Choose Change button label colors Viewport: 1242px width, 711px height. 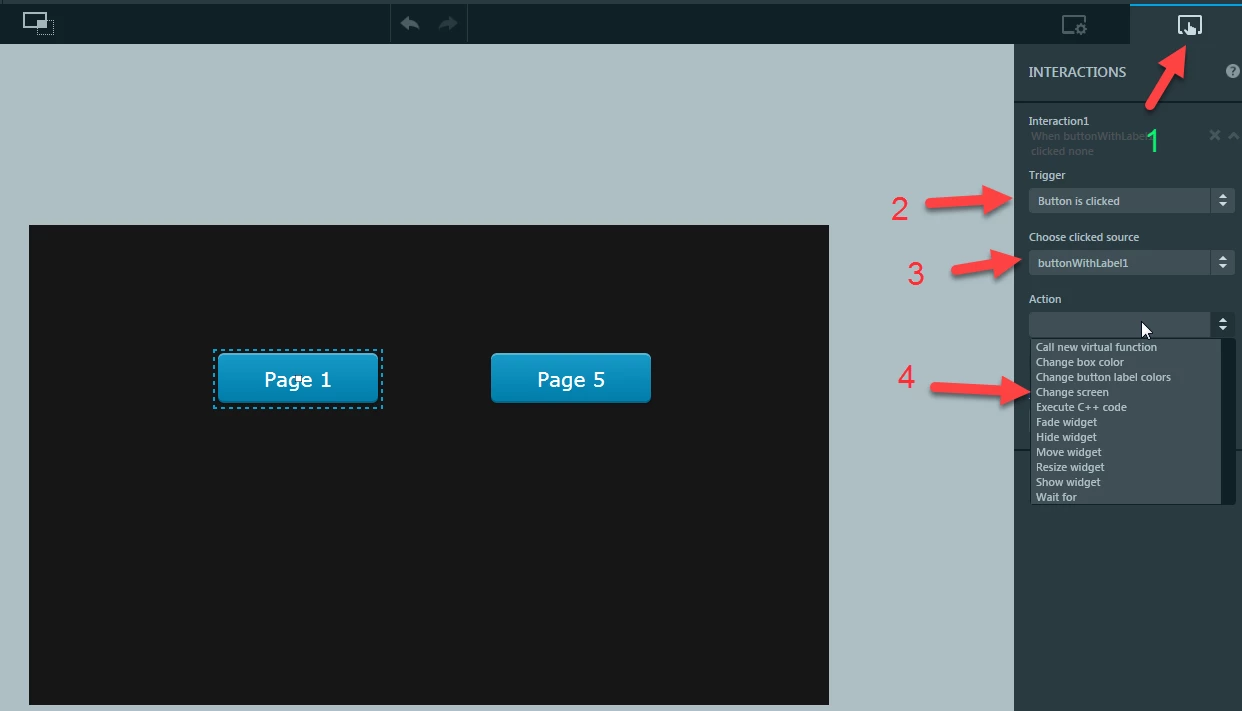coord(1103,377)
